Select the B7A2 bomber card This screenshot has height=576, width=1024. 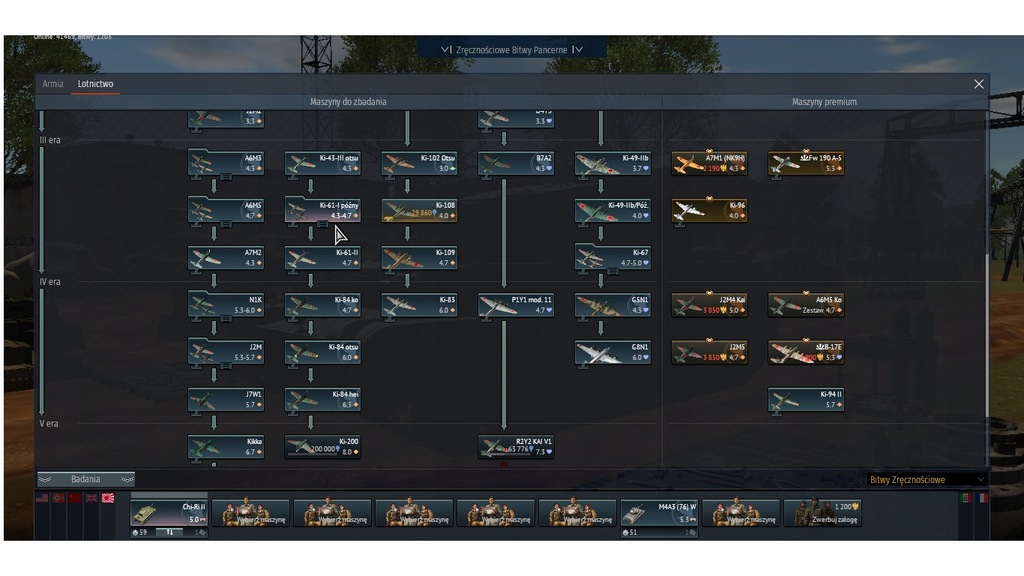516,163
